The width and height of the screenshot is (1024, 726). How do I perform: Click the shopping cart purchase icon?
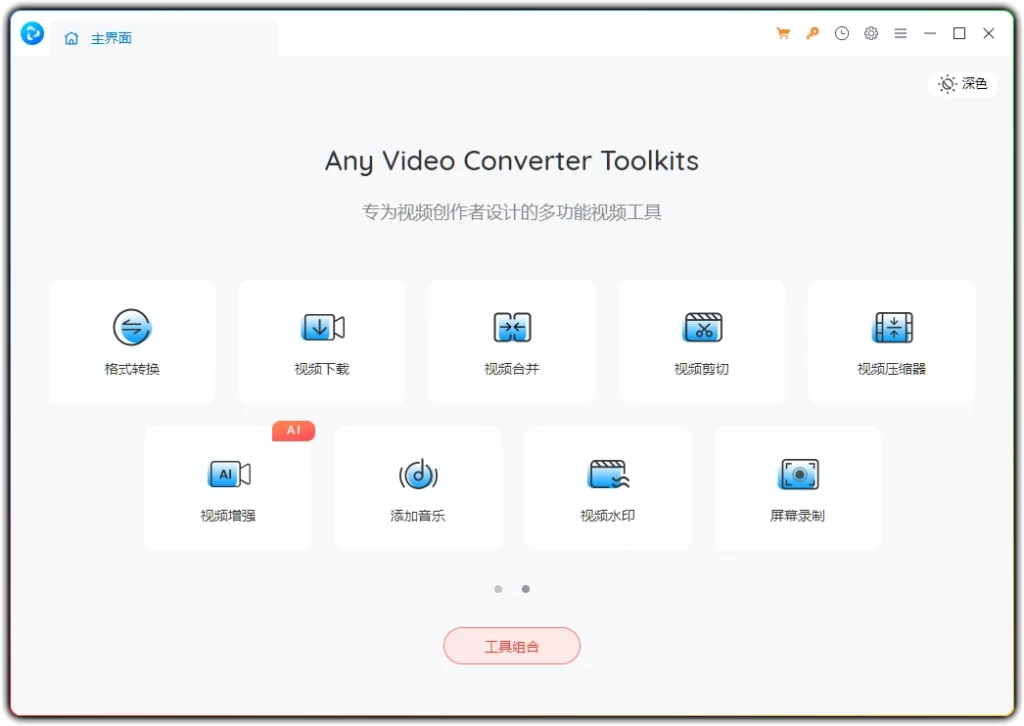point(783,33)
